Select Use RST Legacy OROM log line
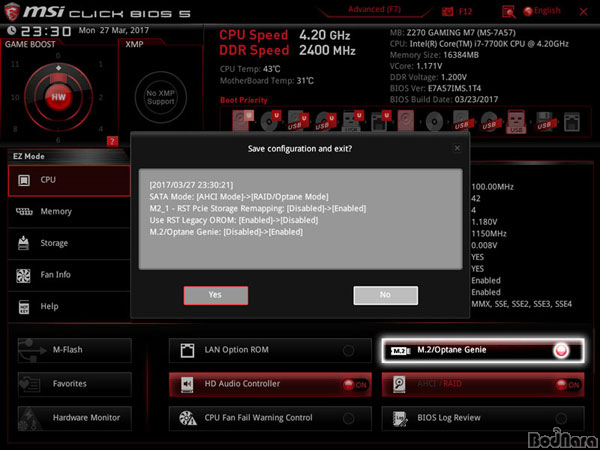 pyautogui.click(x=233, y=220)
